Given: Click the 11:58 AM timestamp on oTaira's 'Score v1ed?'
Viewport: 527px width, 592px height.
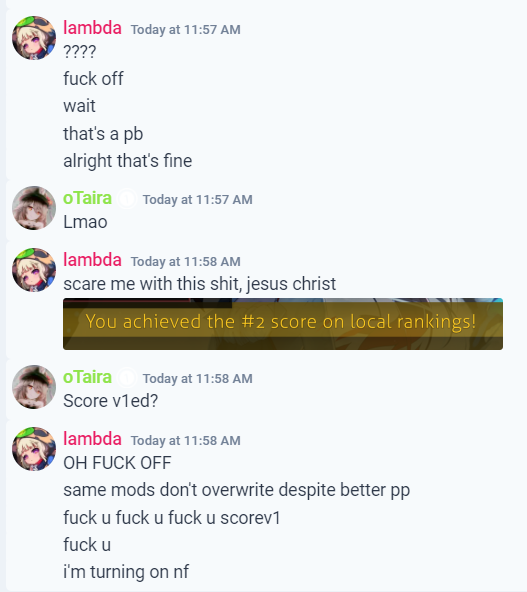Looking at the screenshot, I should coord(197,378).
